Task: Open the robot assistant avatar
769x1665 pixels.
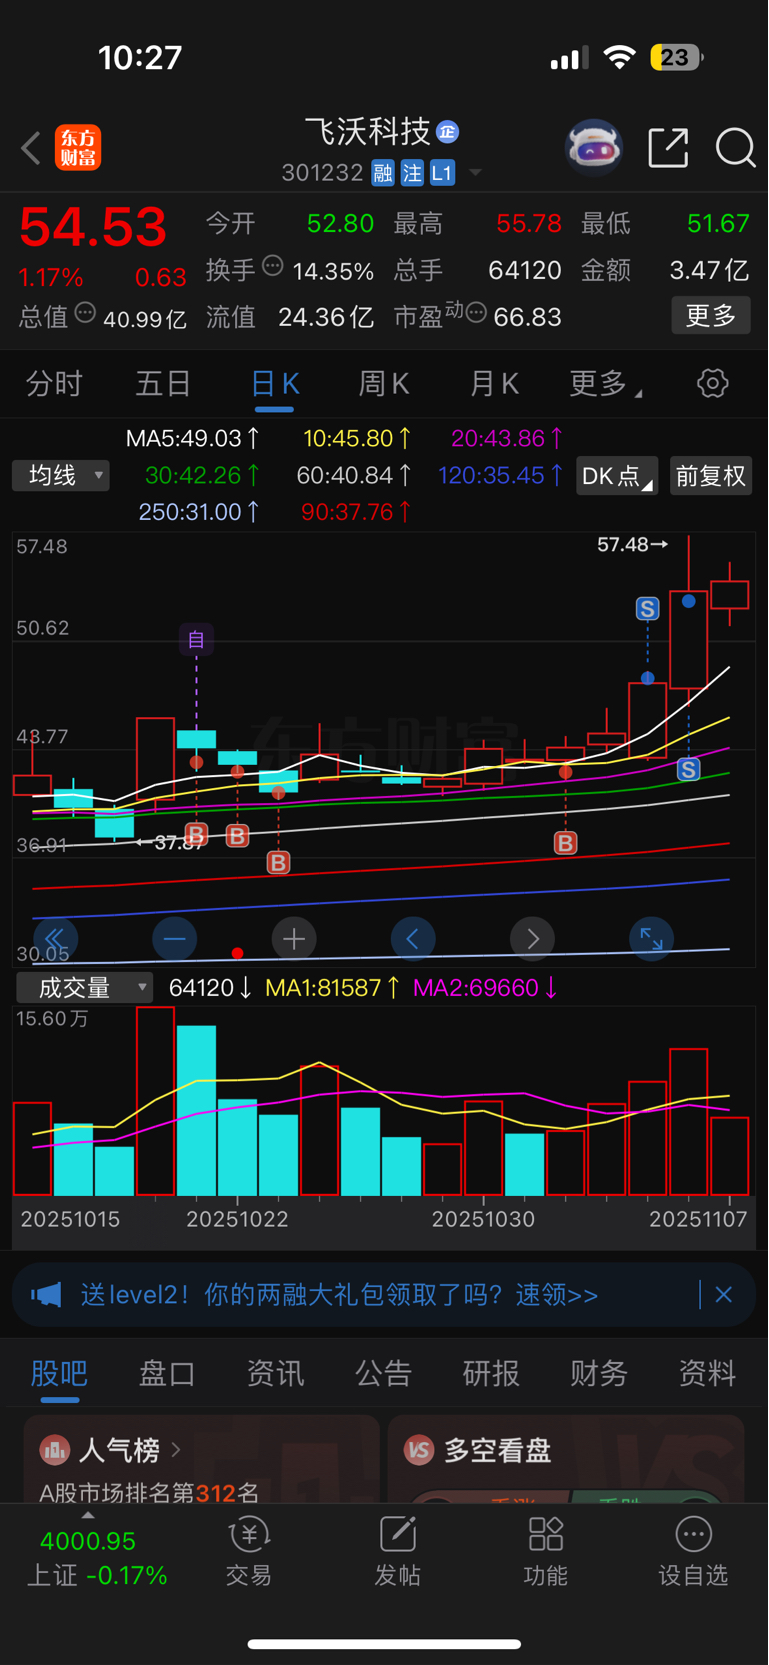Action: [x=594, y=148]
